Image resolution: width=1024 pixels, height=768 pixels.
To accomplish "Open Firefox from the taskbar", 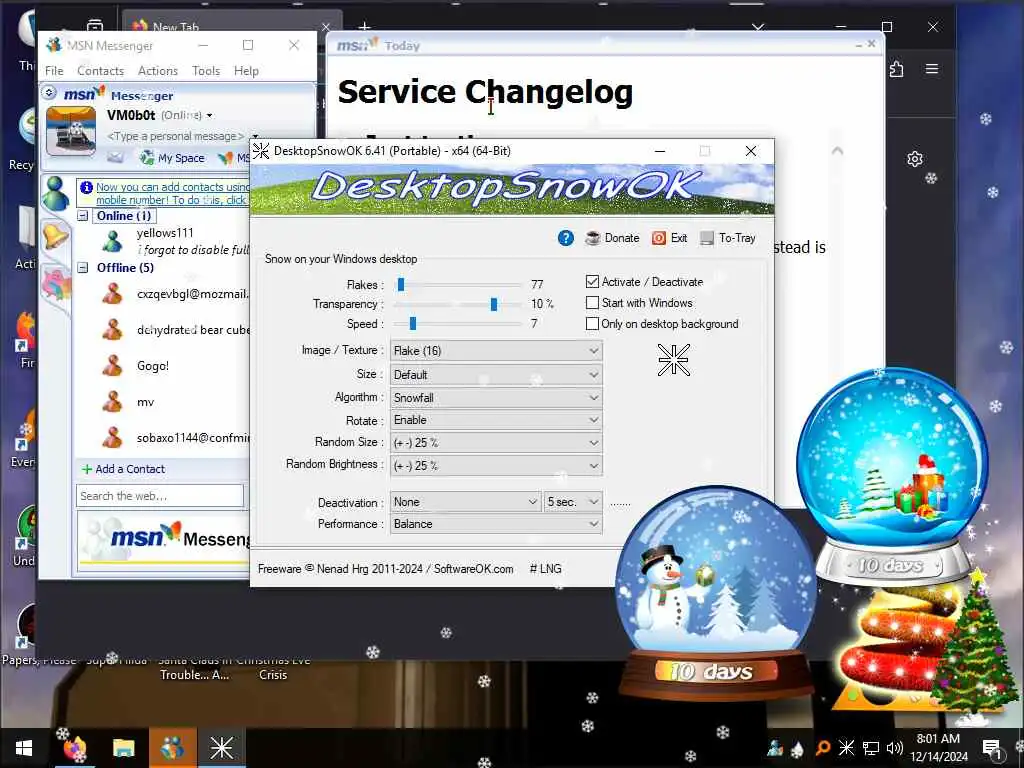I will pyautogui.click(x=75, y=748).
